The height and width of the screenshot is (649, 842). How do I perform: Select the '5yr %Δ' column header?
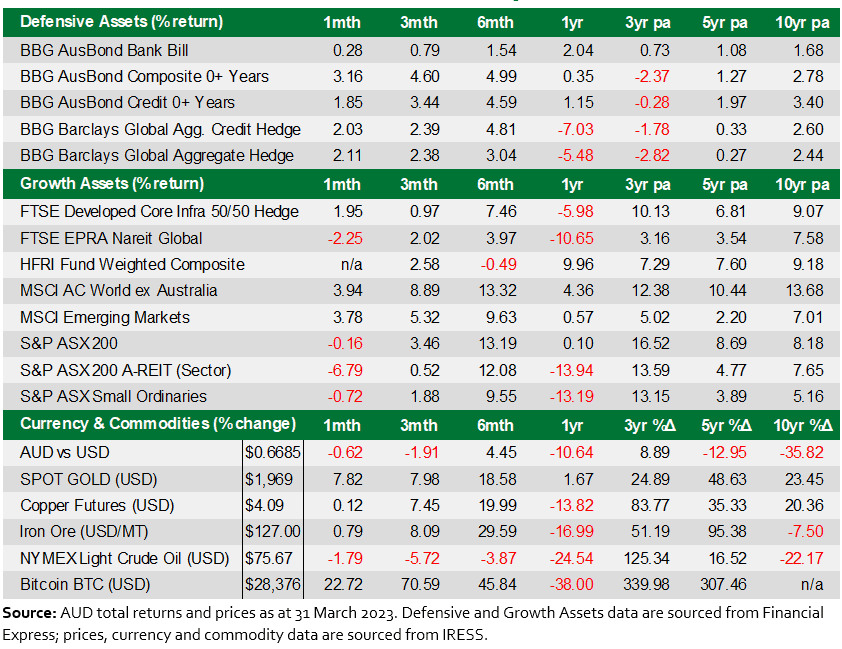726,425
